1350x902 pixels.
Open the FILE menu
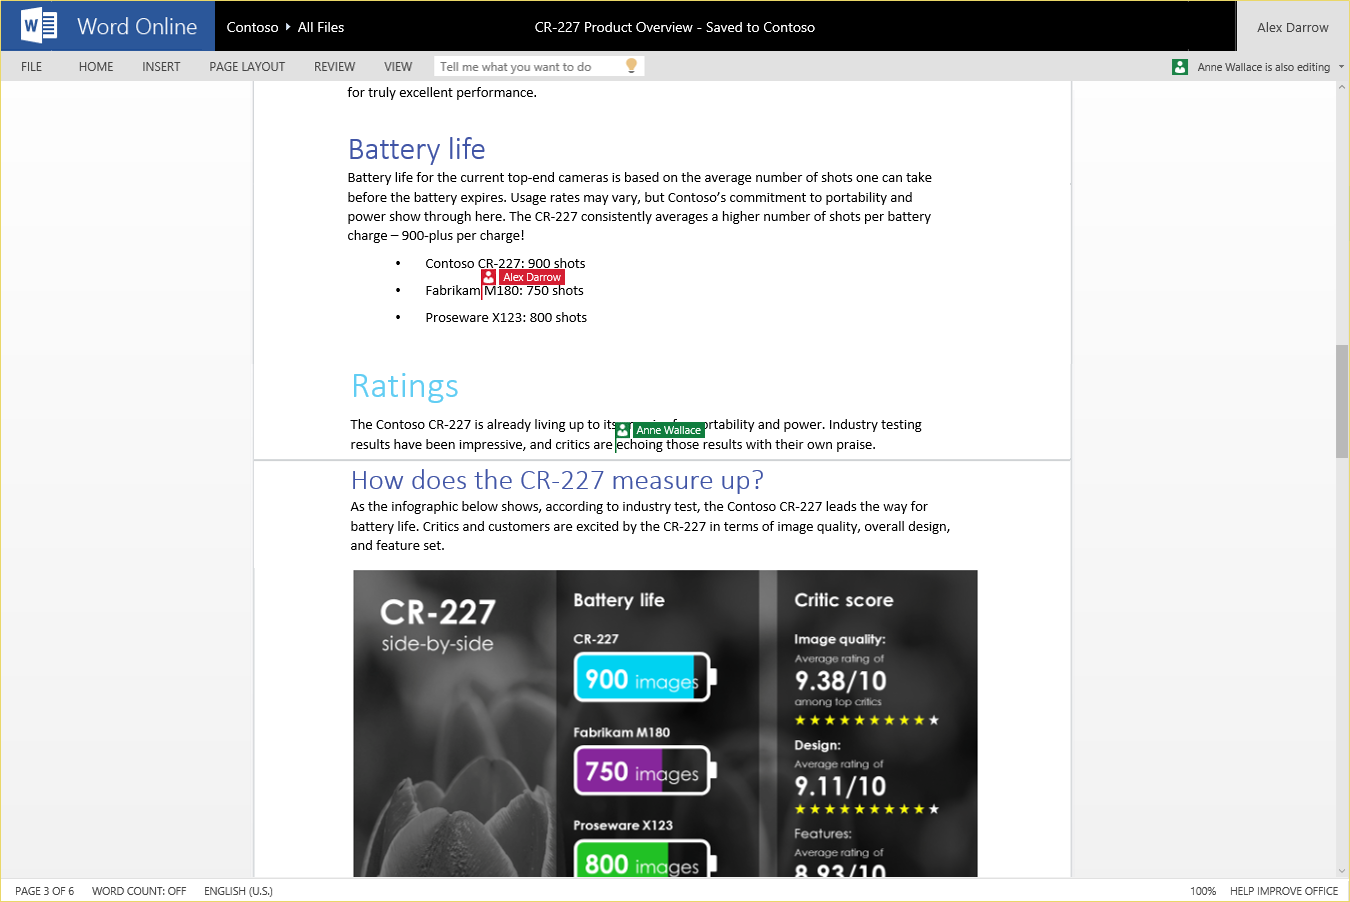click(x=32, y=67)
